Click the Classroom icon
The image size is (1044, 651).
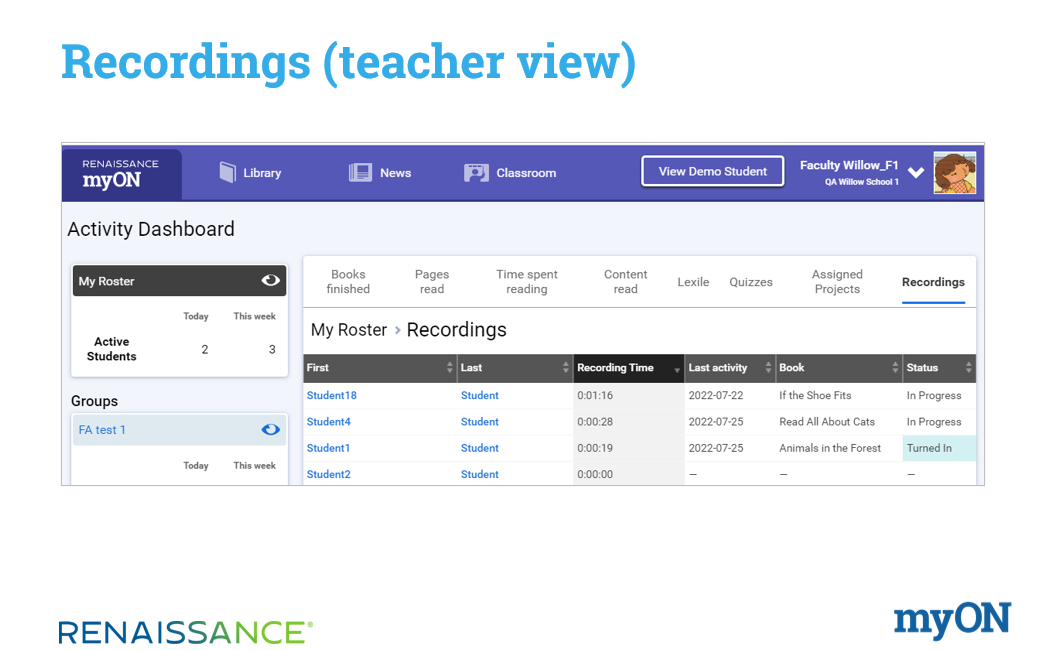pyautogui.click(x=476, y=173)
